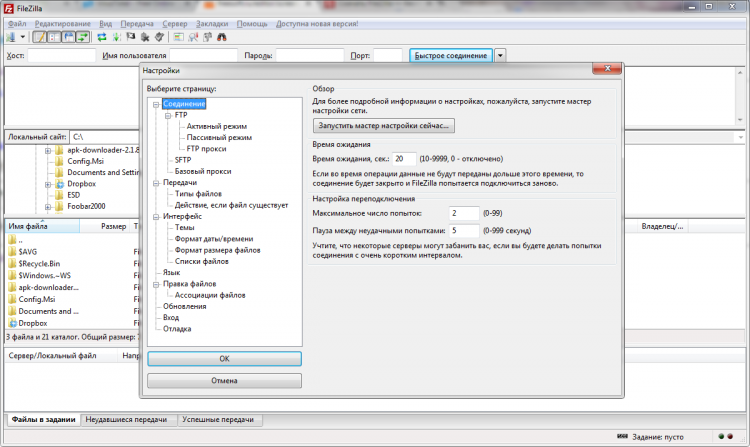
Task: Open the Вид menu
Action: click(x=106, y=24)
